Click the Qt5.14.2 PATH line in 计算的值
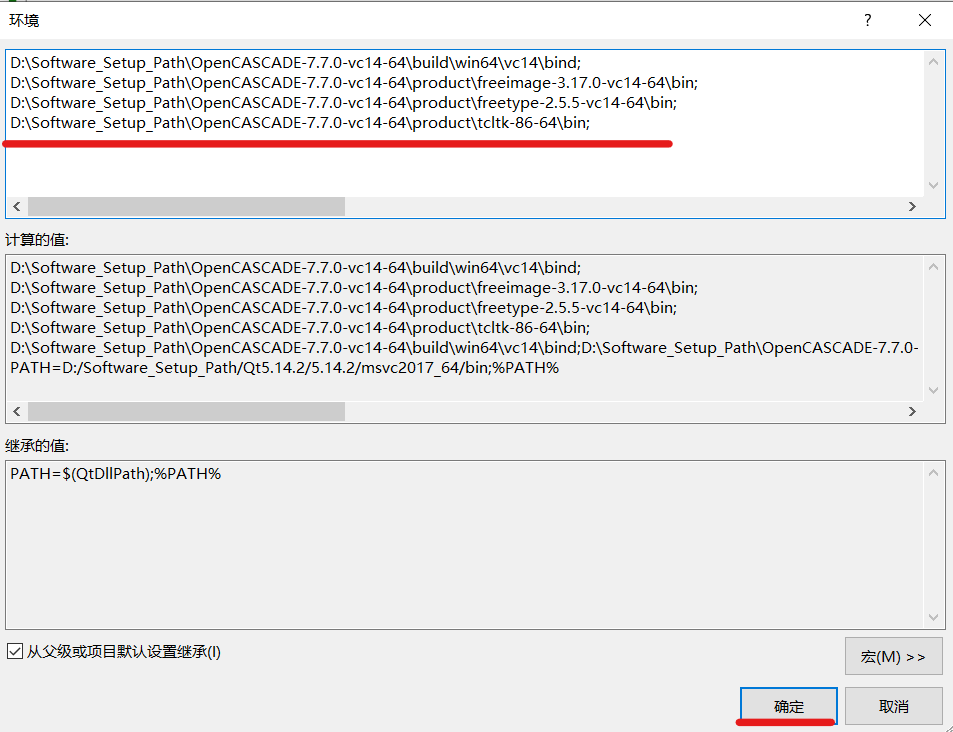The height and width of the screenshot is (732, 953). (x=284, y=368)
